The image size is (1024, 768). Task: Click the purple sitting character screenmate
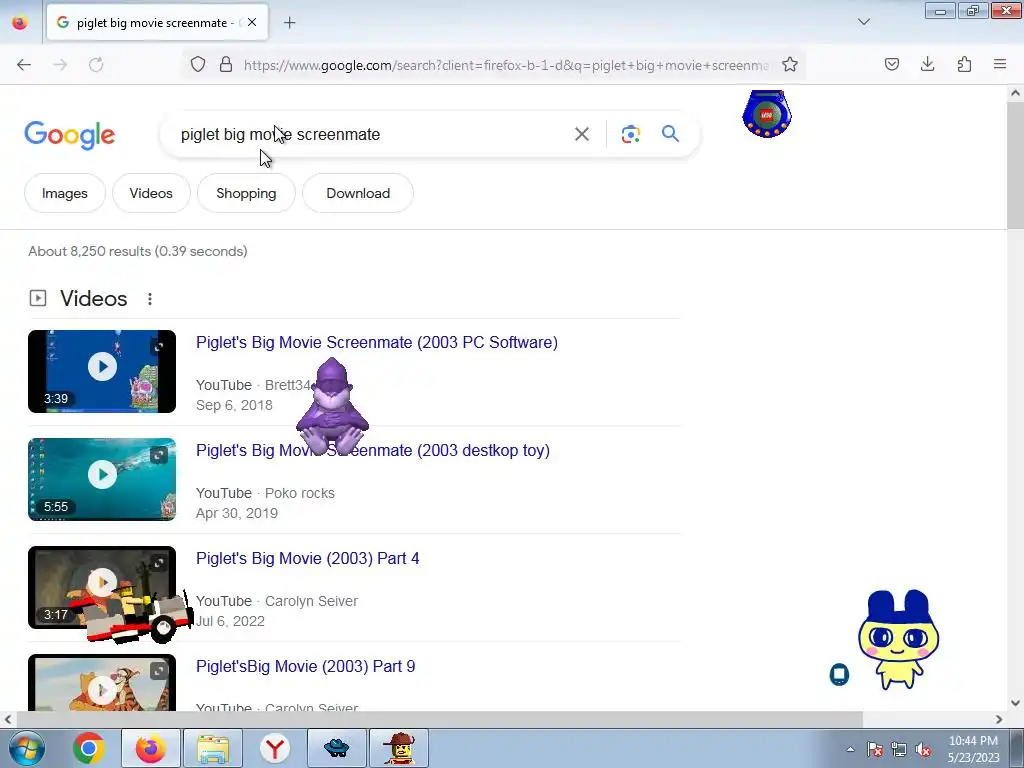coord(332,406)
